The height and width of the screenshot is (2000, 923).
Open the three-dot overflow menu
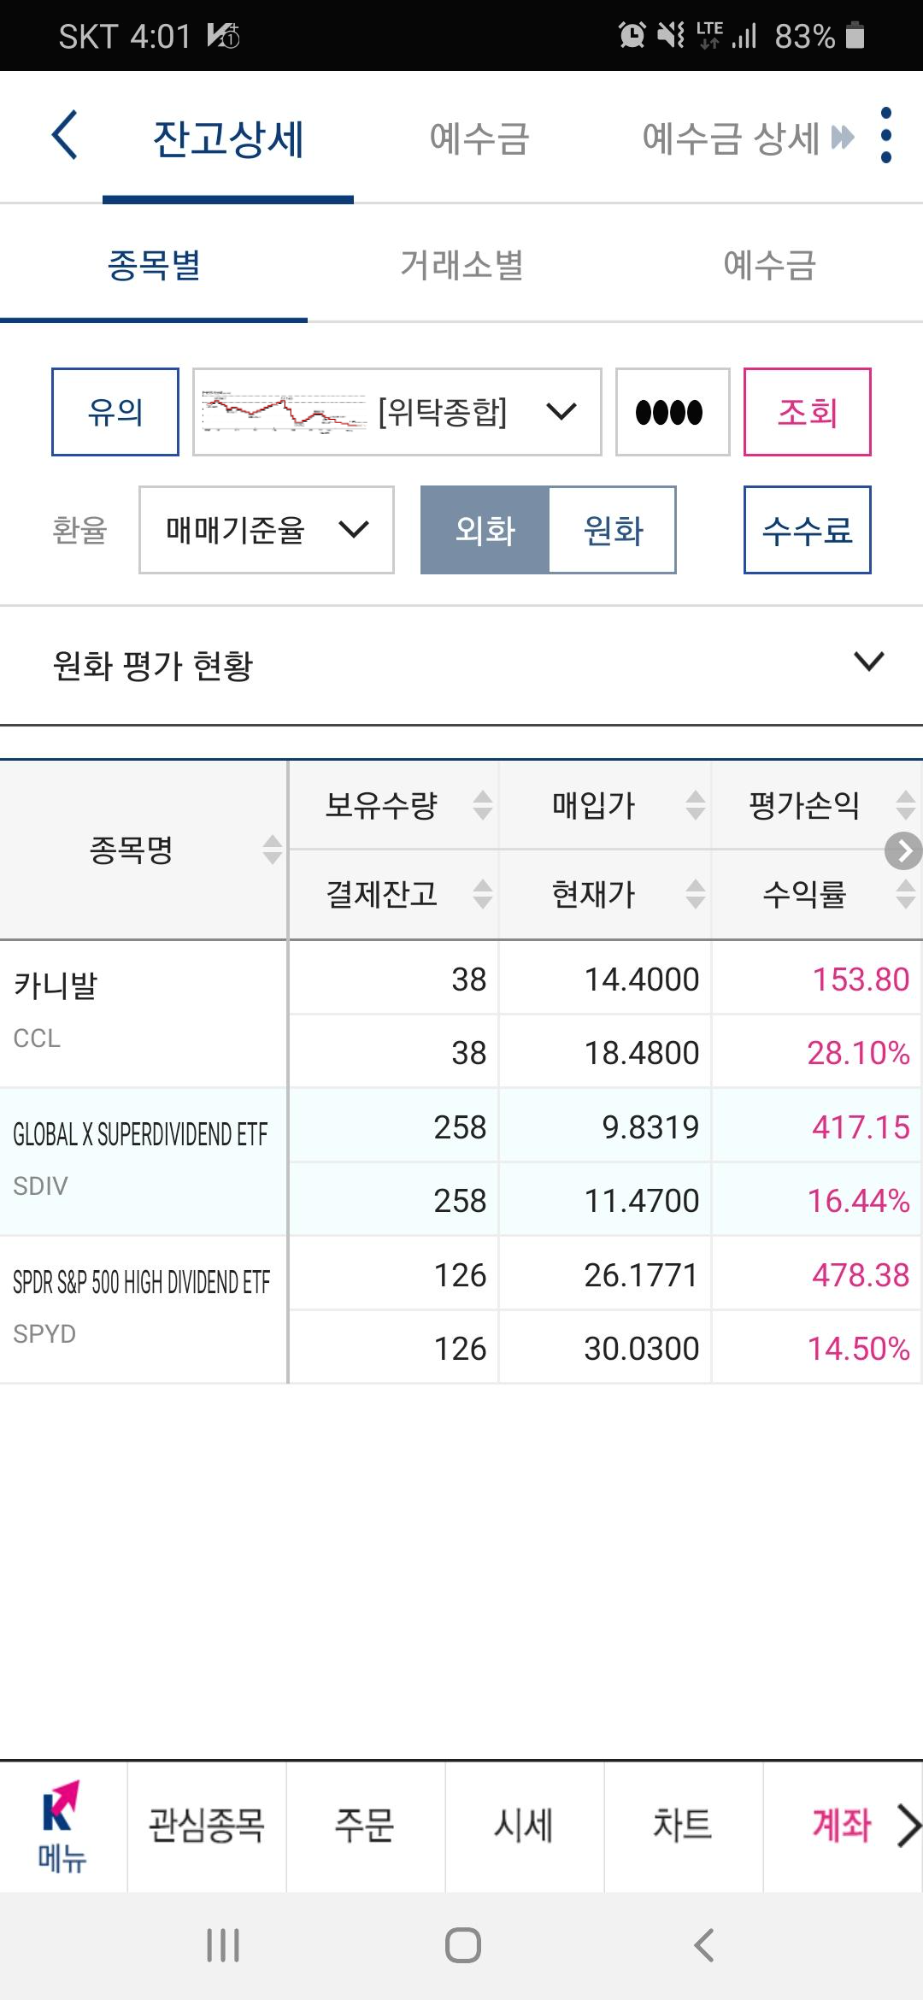tap(886, 135)
